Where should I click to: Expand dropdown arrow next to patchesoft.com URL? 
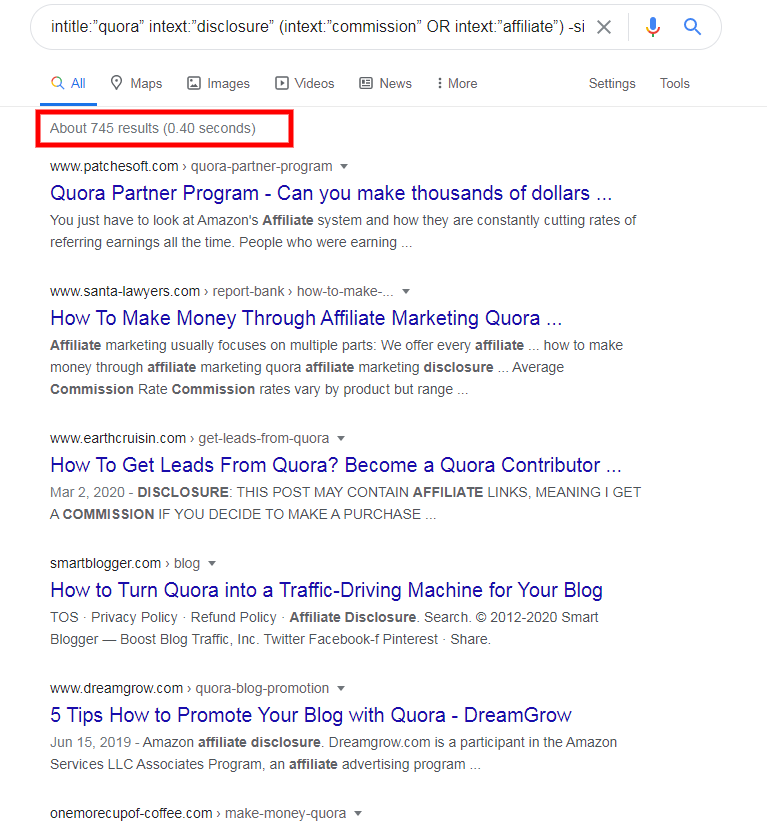pyautogui.click(x=344, y=167)
